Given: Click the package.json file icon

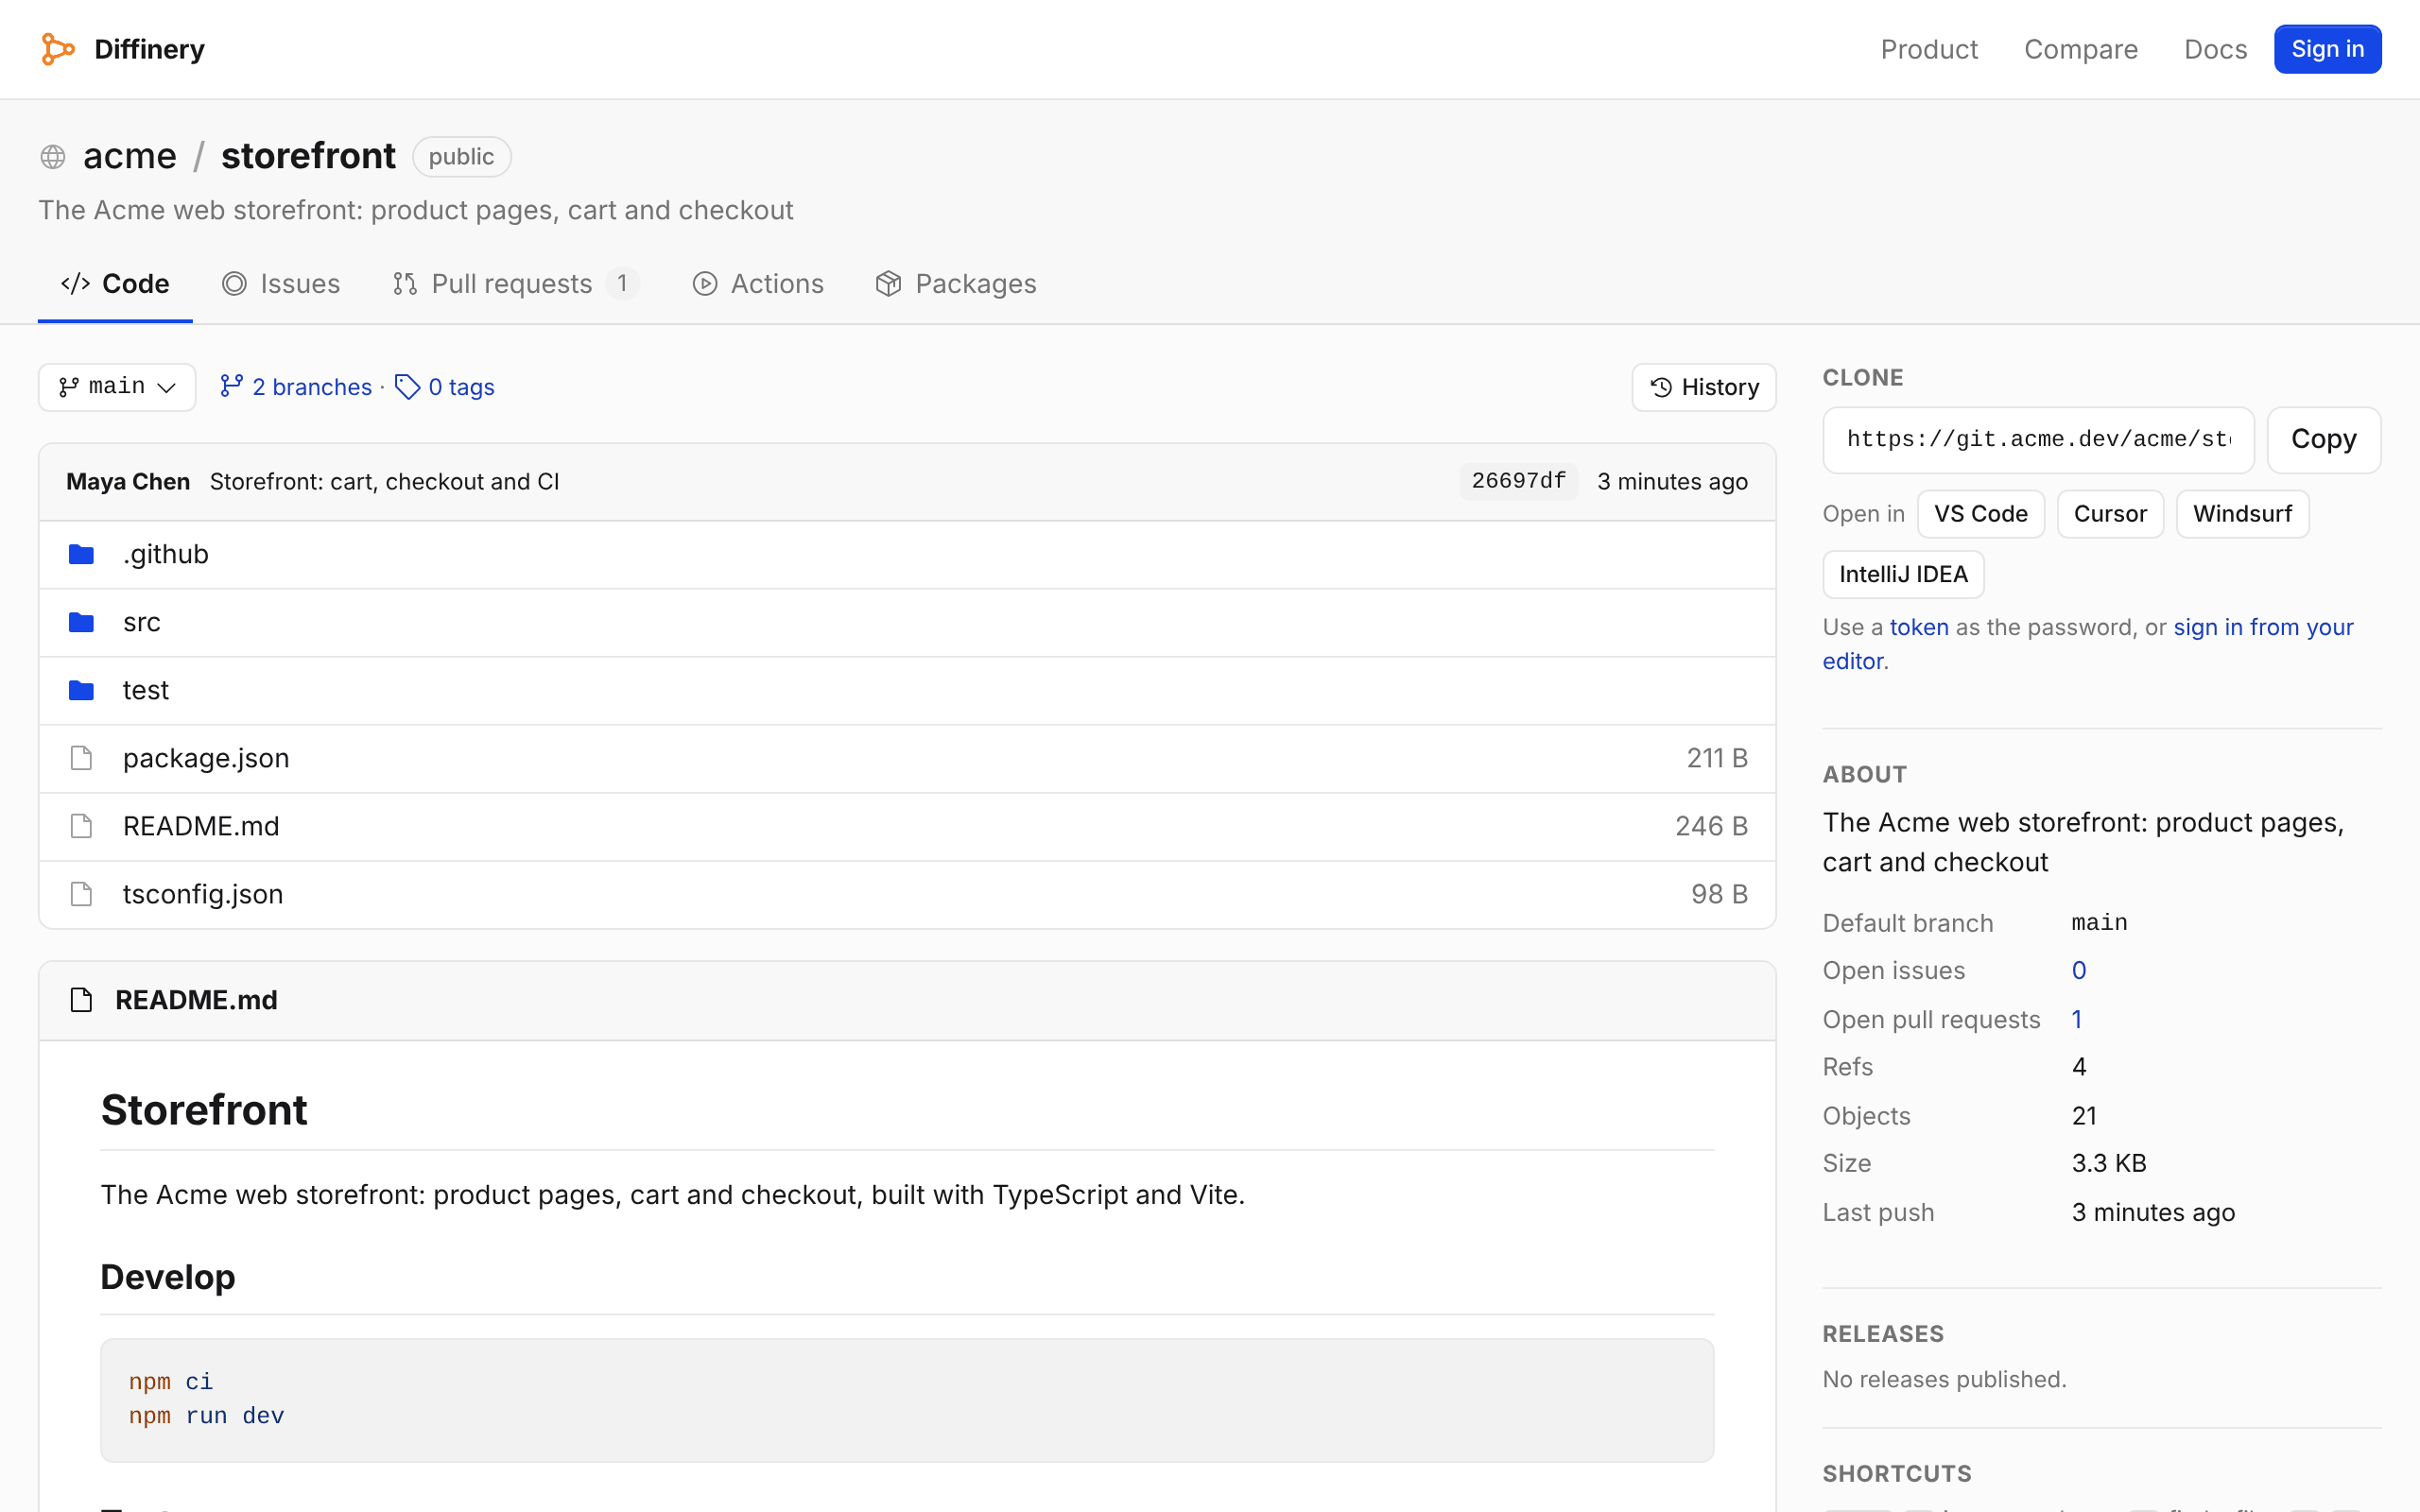Looking at the screenshot, I should tap(81, 758).
